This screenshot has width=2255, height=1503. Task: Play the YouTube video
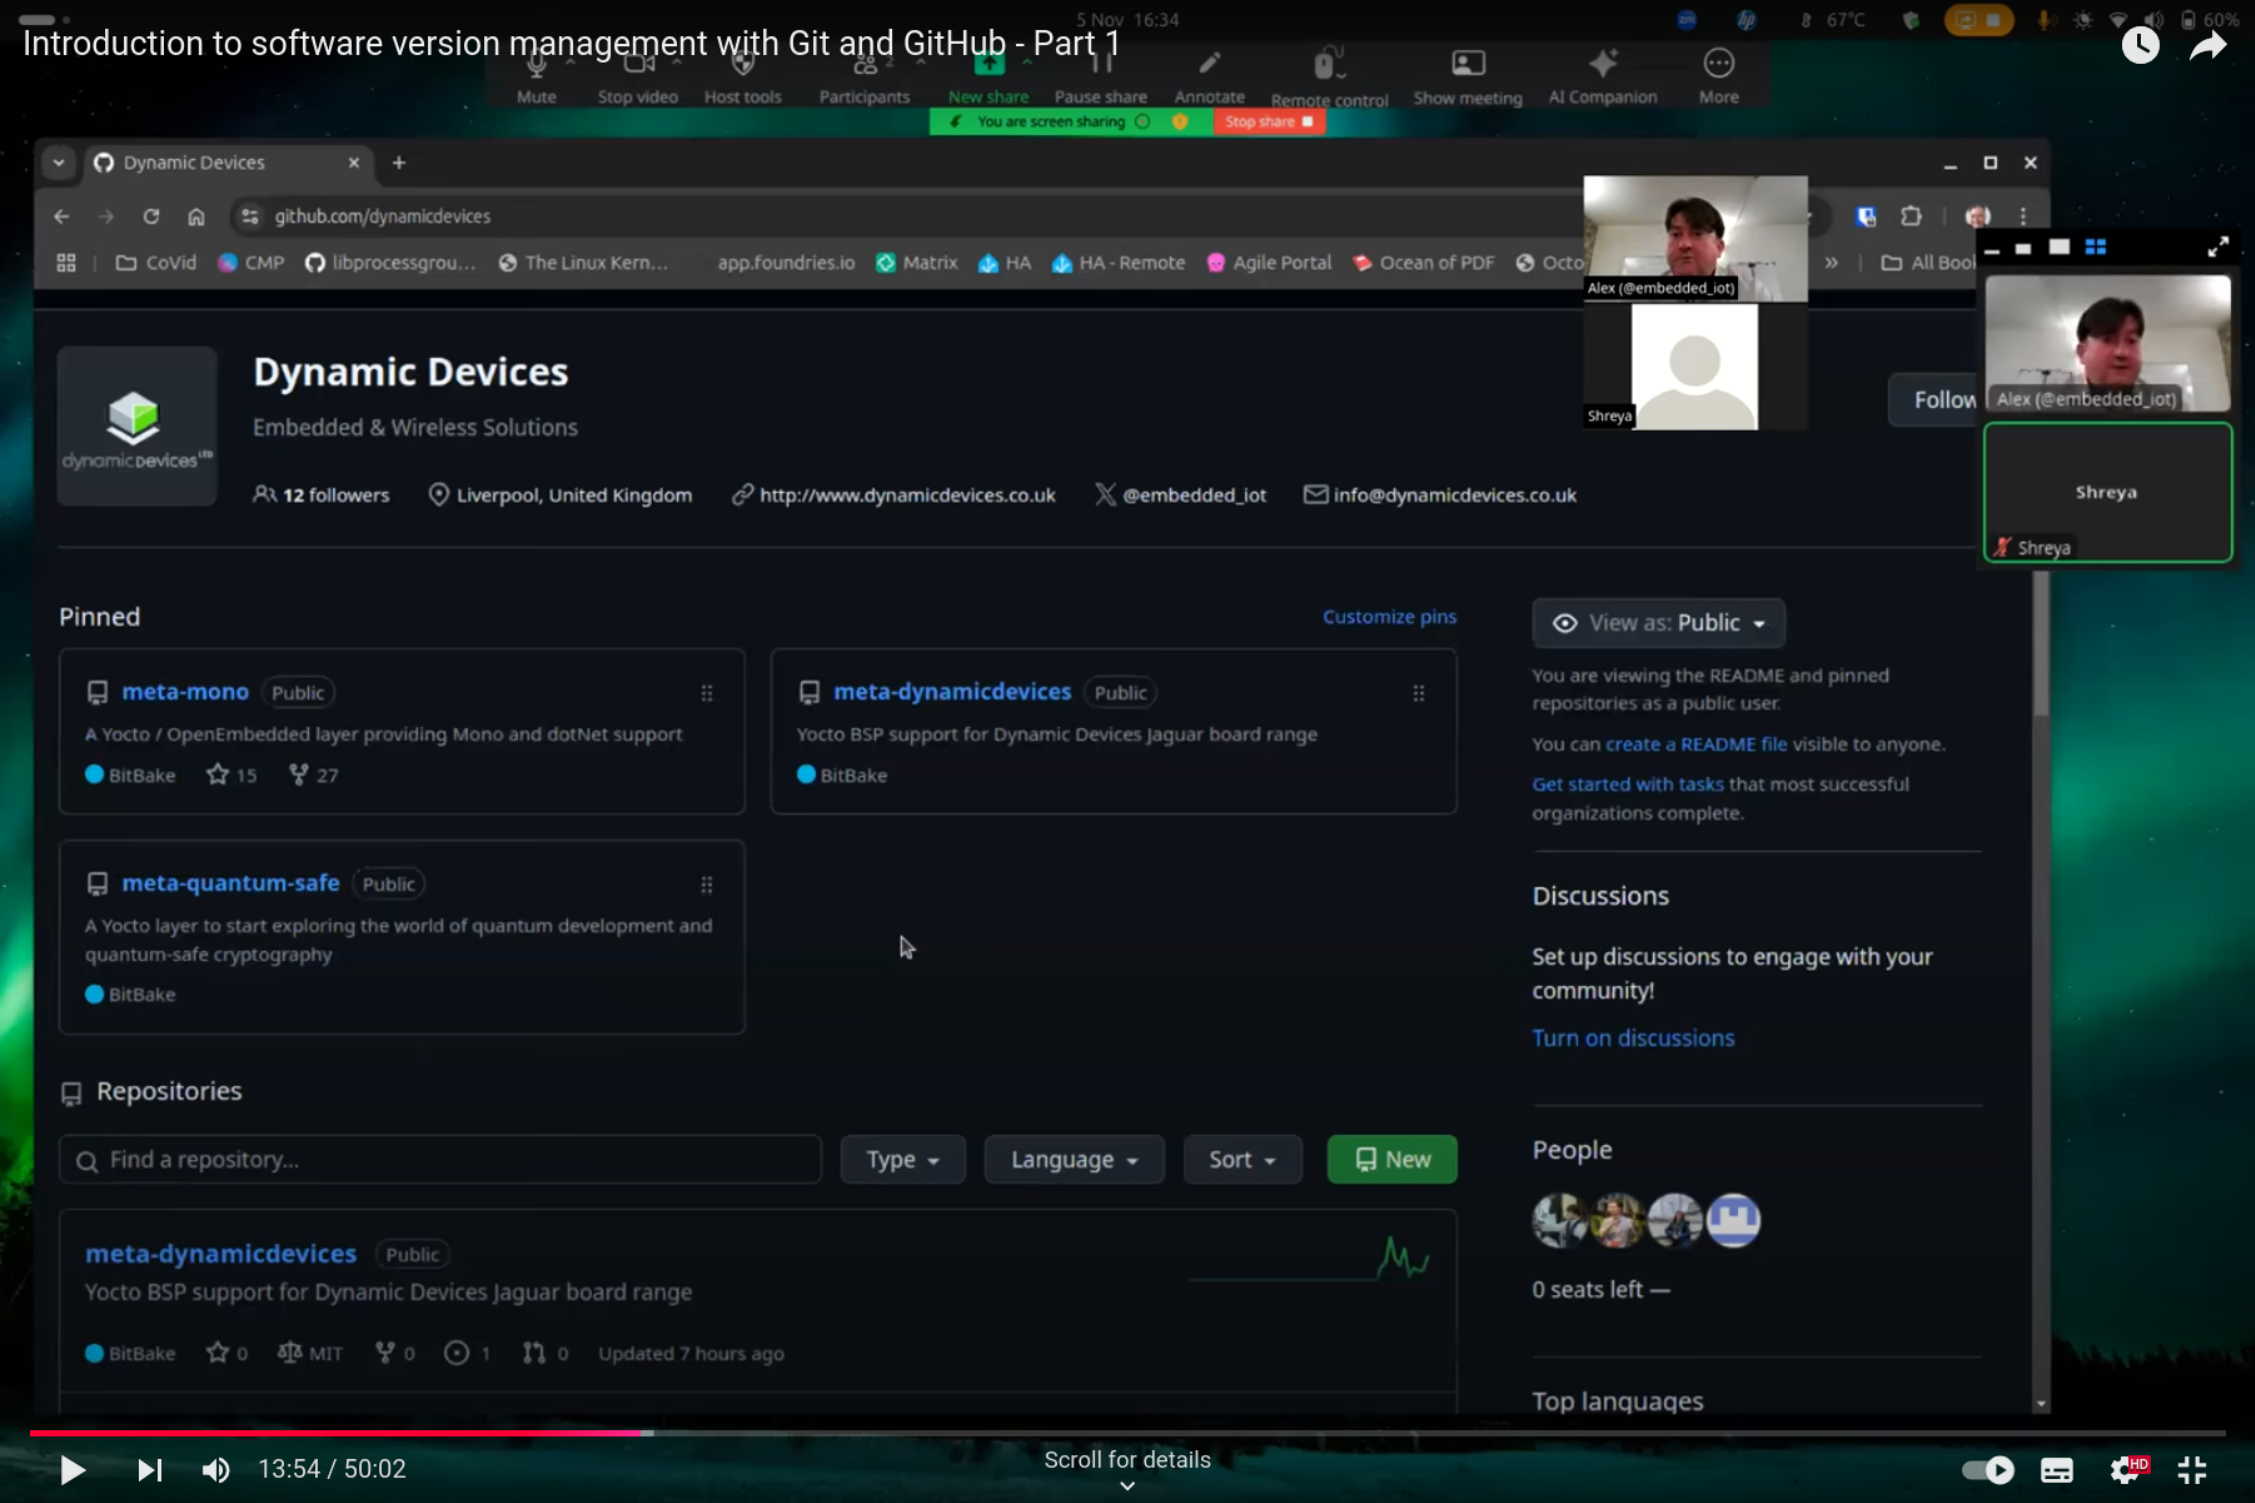tap(72, 1469)
